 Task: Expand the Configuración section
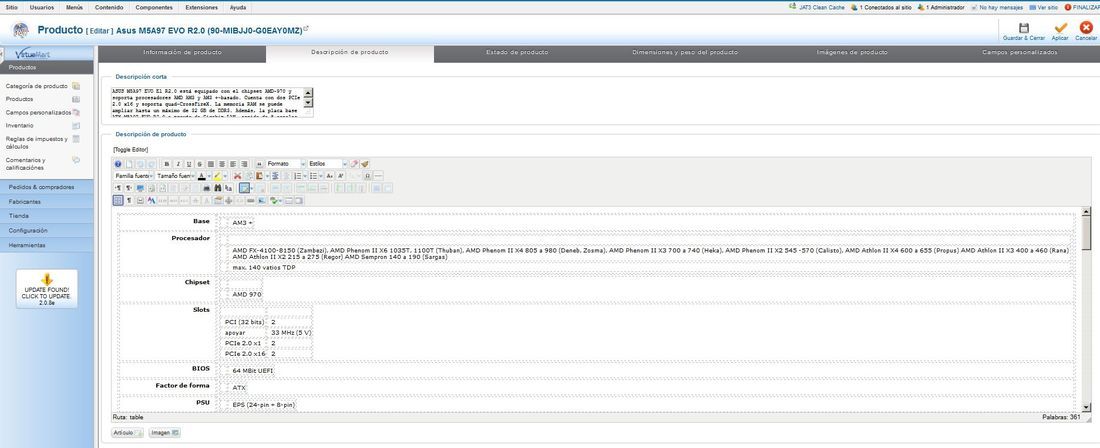click(x=46, y=231)
